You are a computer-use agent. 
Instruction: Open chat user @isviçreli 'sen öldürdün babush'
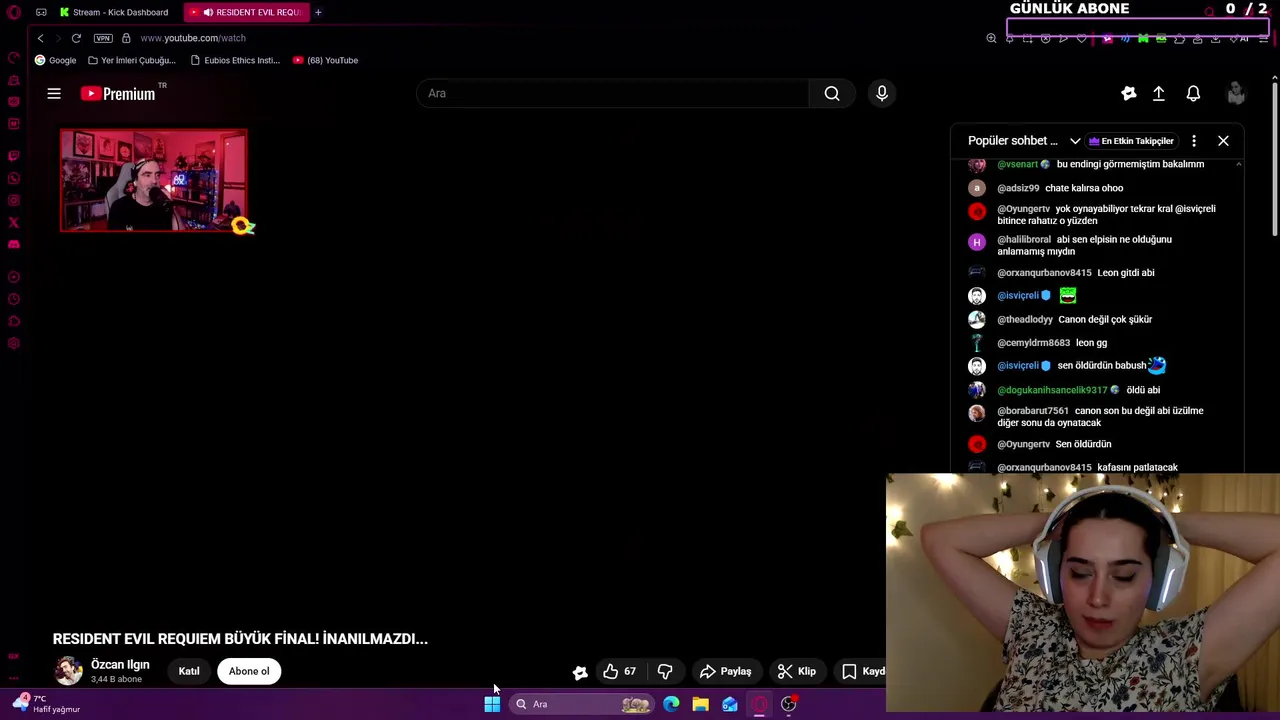point(1020,366)
